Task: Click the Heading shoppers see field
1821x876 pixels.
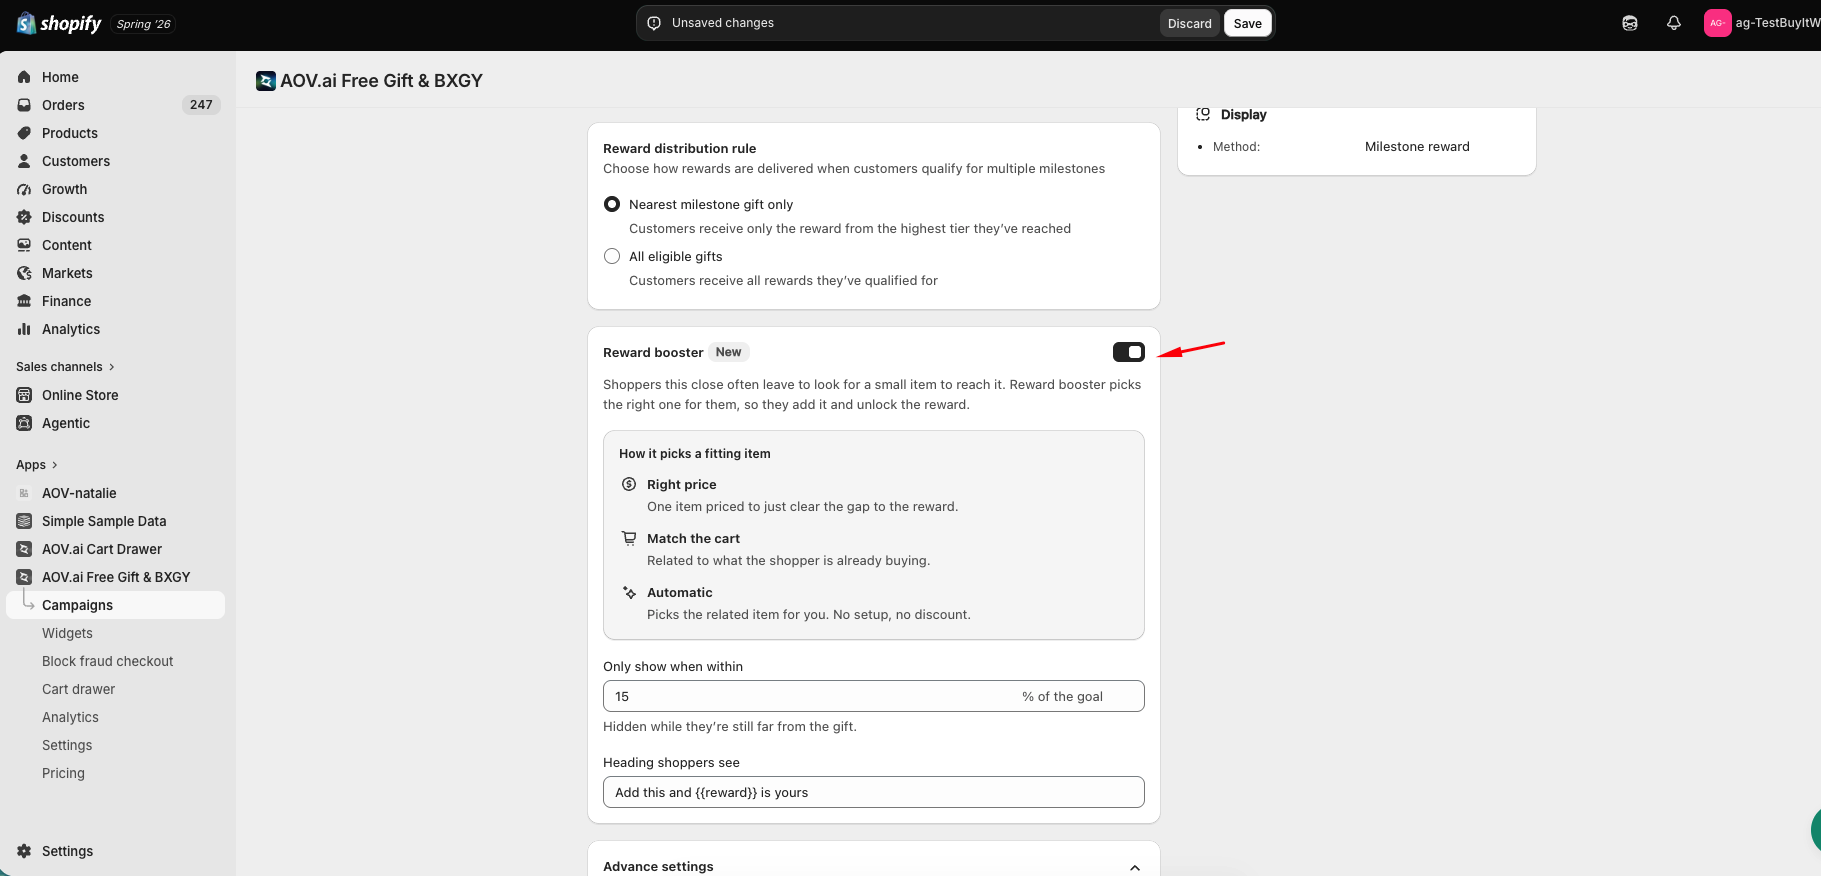Action: click(x=874, y=792)
